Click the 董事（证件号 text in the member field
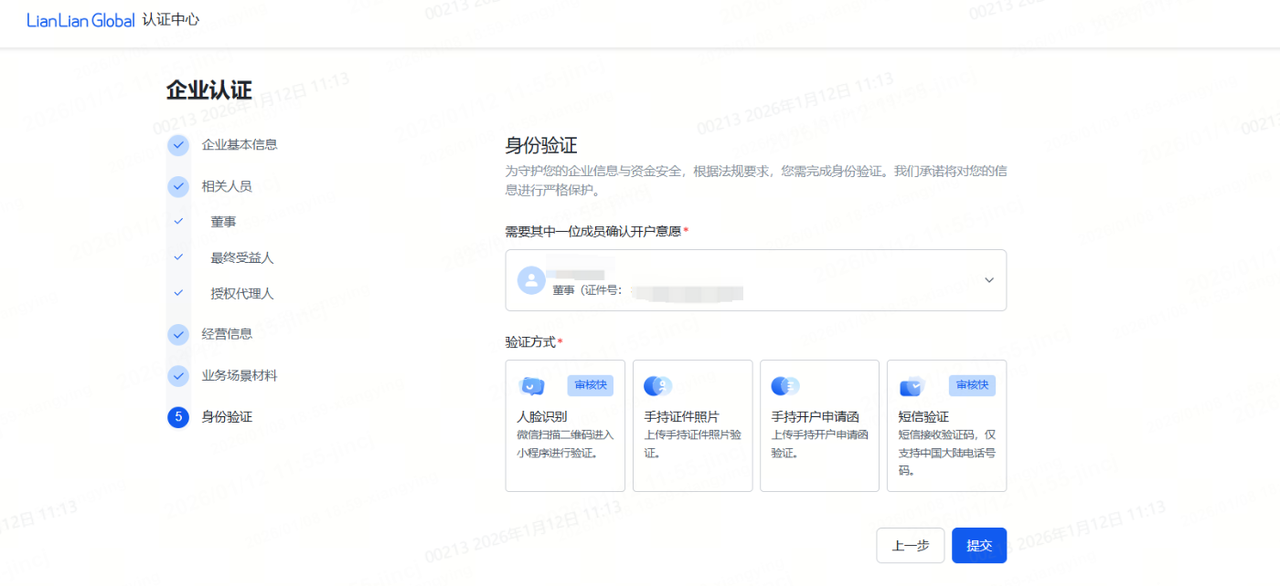This screenshot has width=1280, height=586. pos(587,290)
